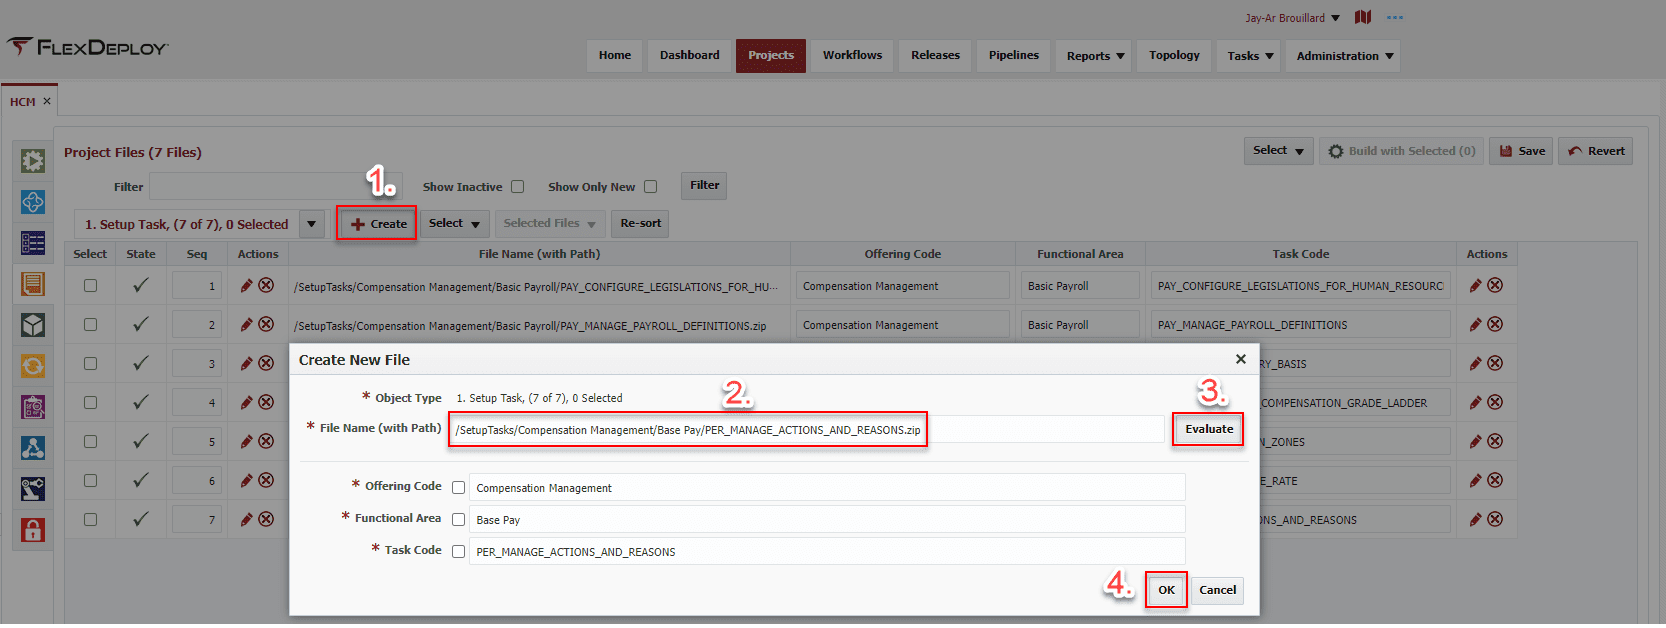Screen dimensions: 1666x628
Task: Delete row 7 with left X icon
Action: pos(266,520)
